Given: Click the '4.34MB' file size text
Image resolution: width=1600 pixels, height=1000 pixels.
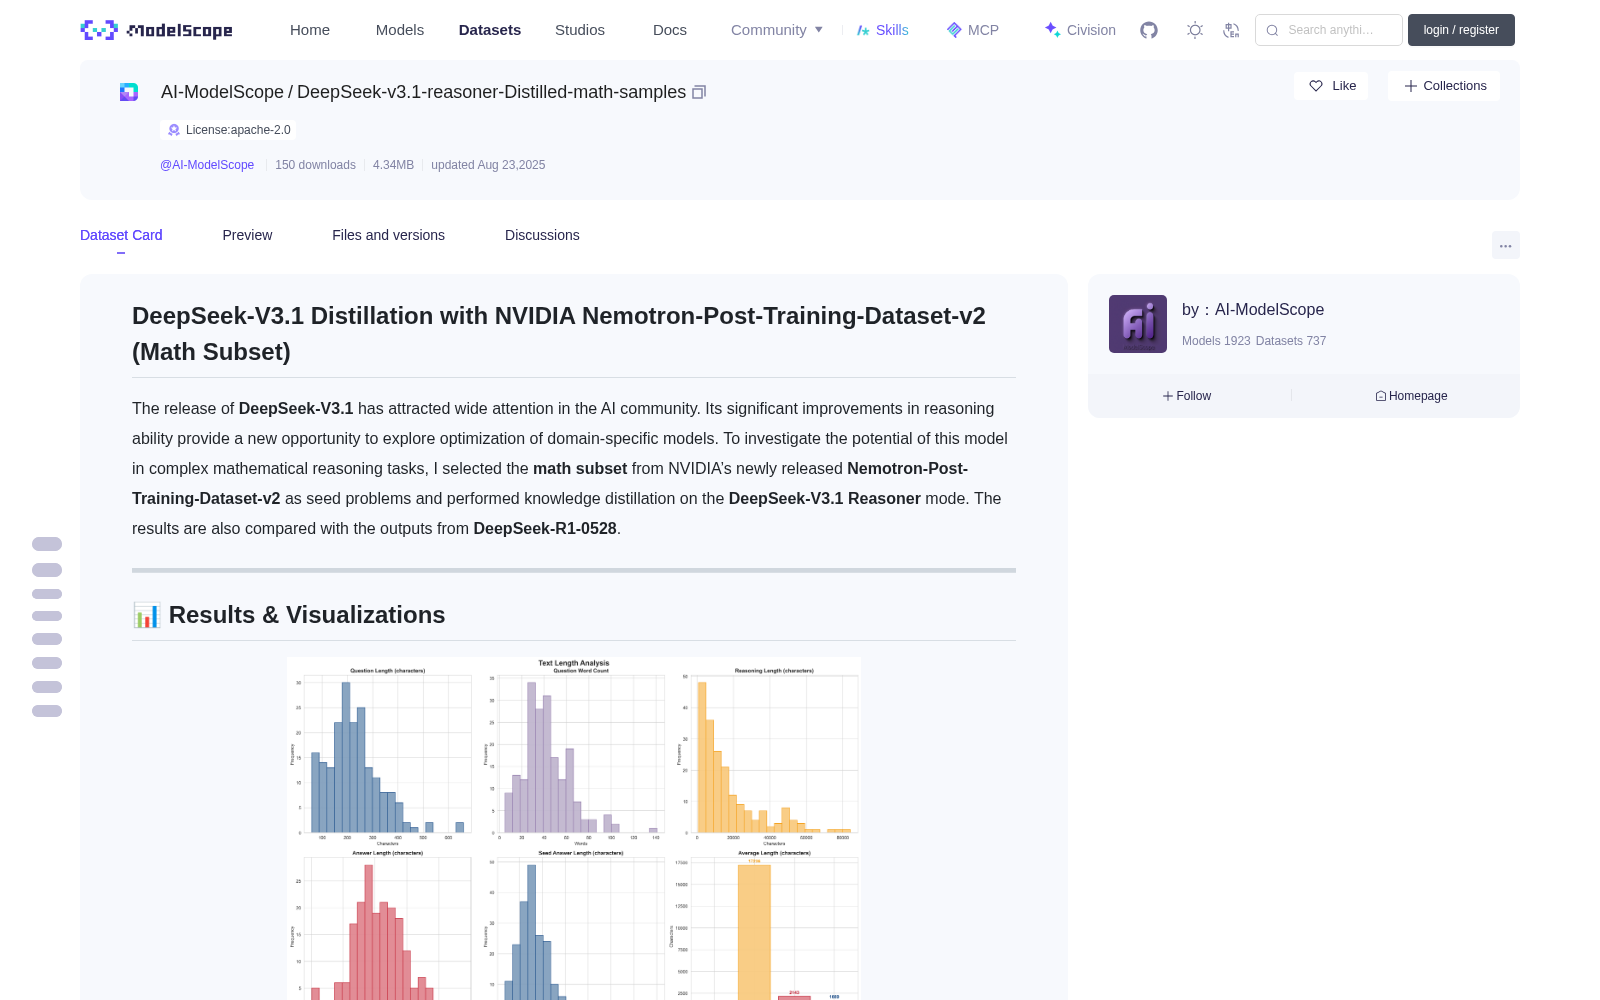Looking at the screenshot, I should tap(393, 165).
